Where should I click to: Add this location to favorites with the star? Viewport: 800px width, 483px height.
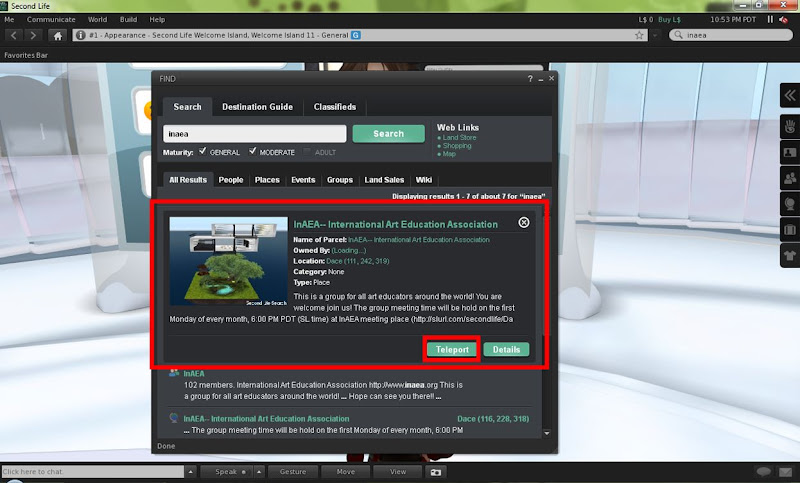click(x=639, y=35)
